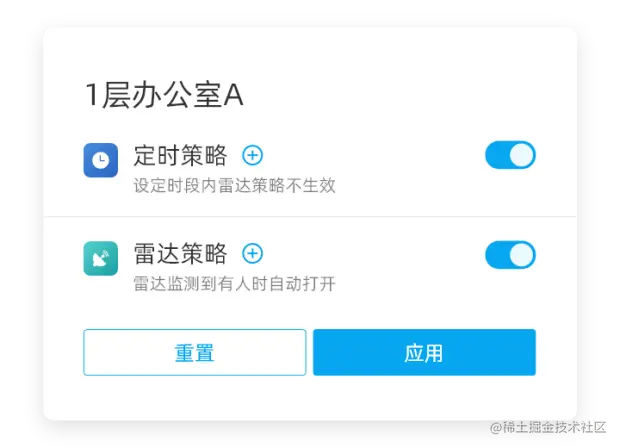Add a new 雷达策略 with the plus icon

(252, 253)
